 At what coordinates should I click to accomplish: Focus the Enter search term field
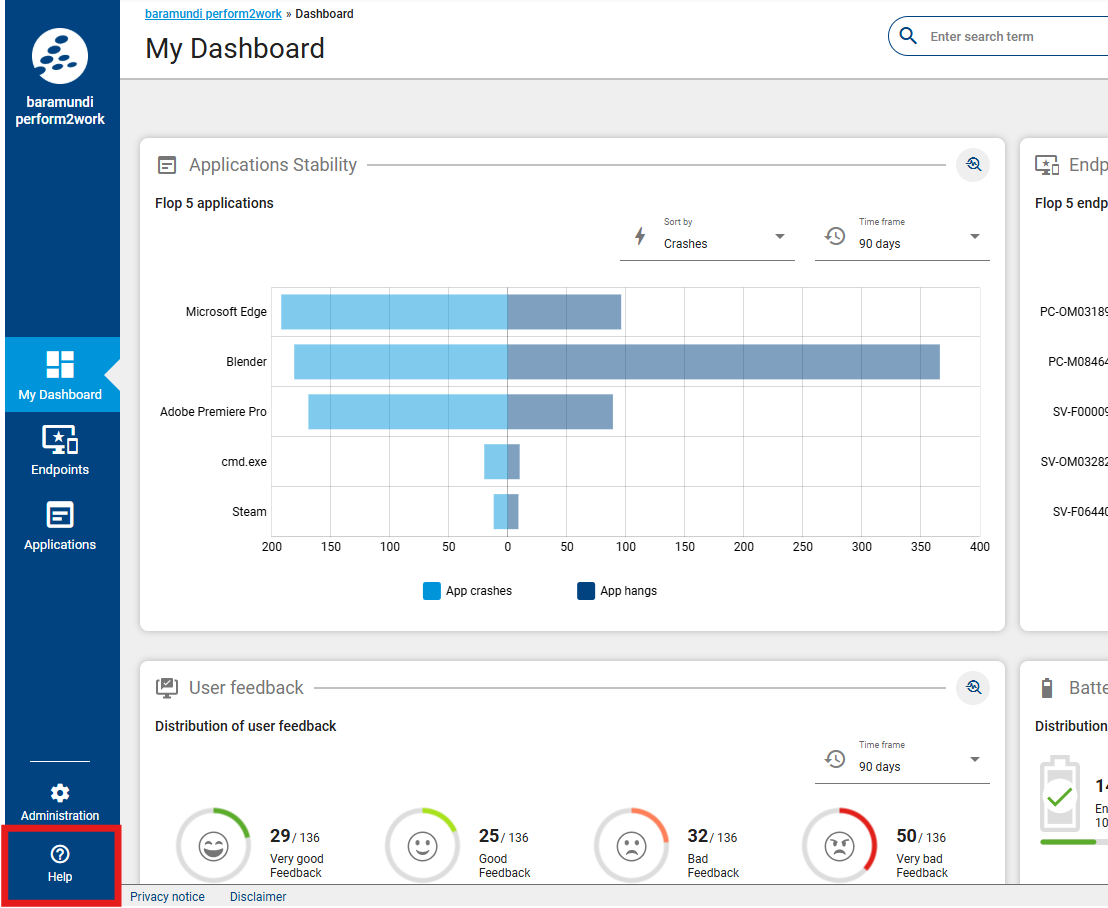pyautogui.click(x=1010, y=37)
